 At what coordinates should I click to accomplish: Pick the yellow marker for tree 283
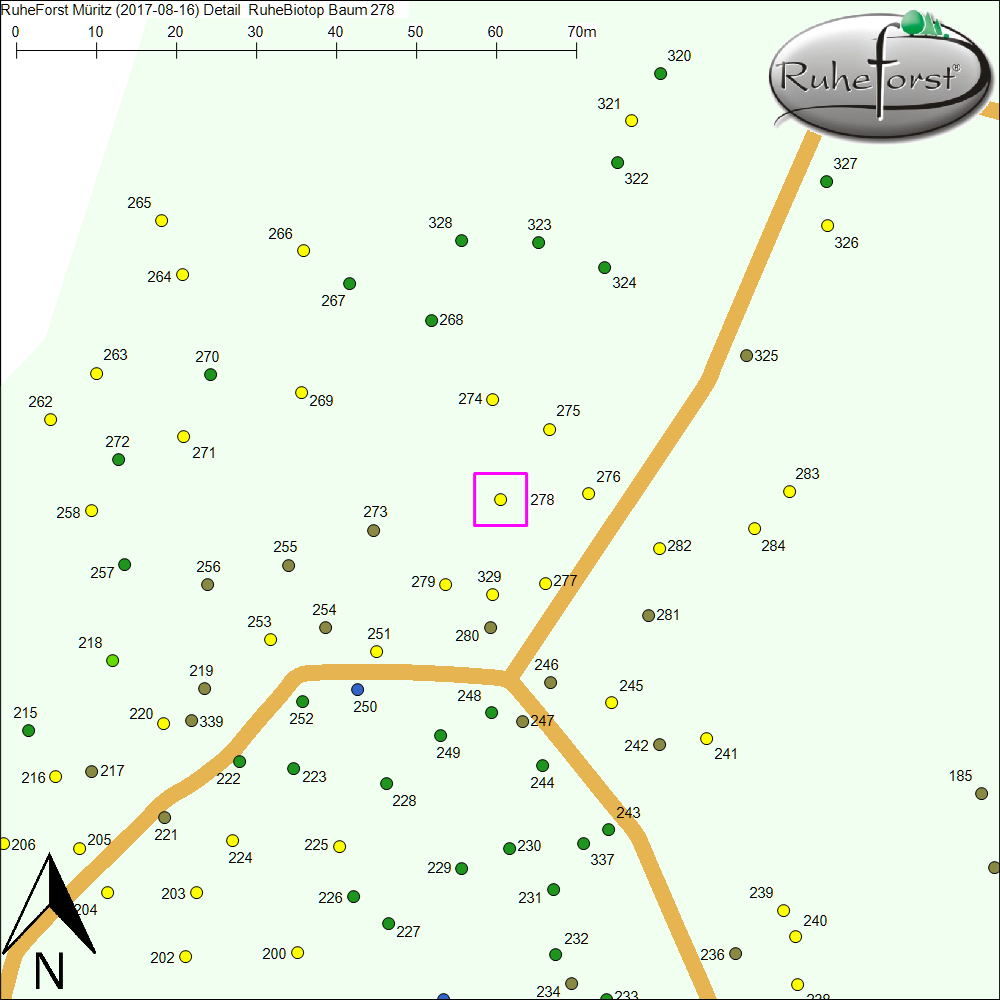coord(790,492)
